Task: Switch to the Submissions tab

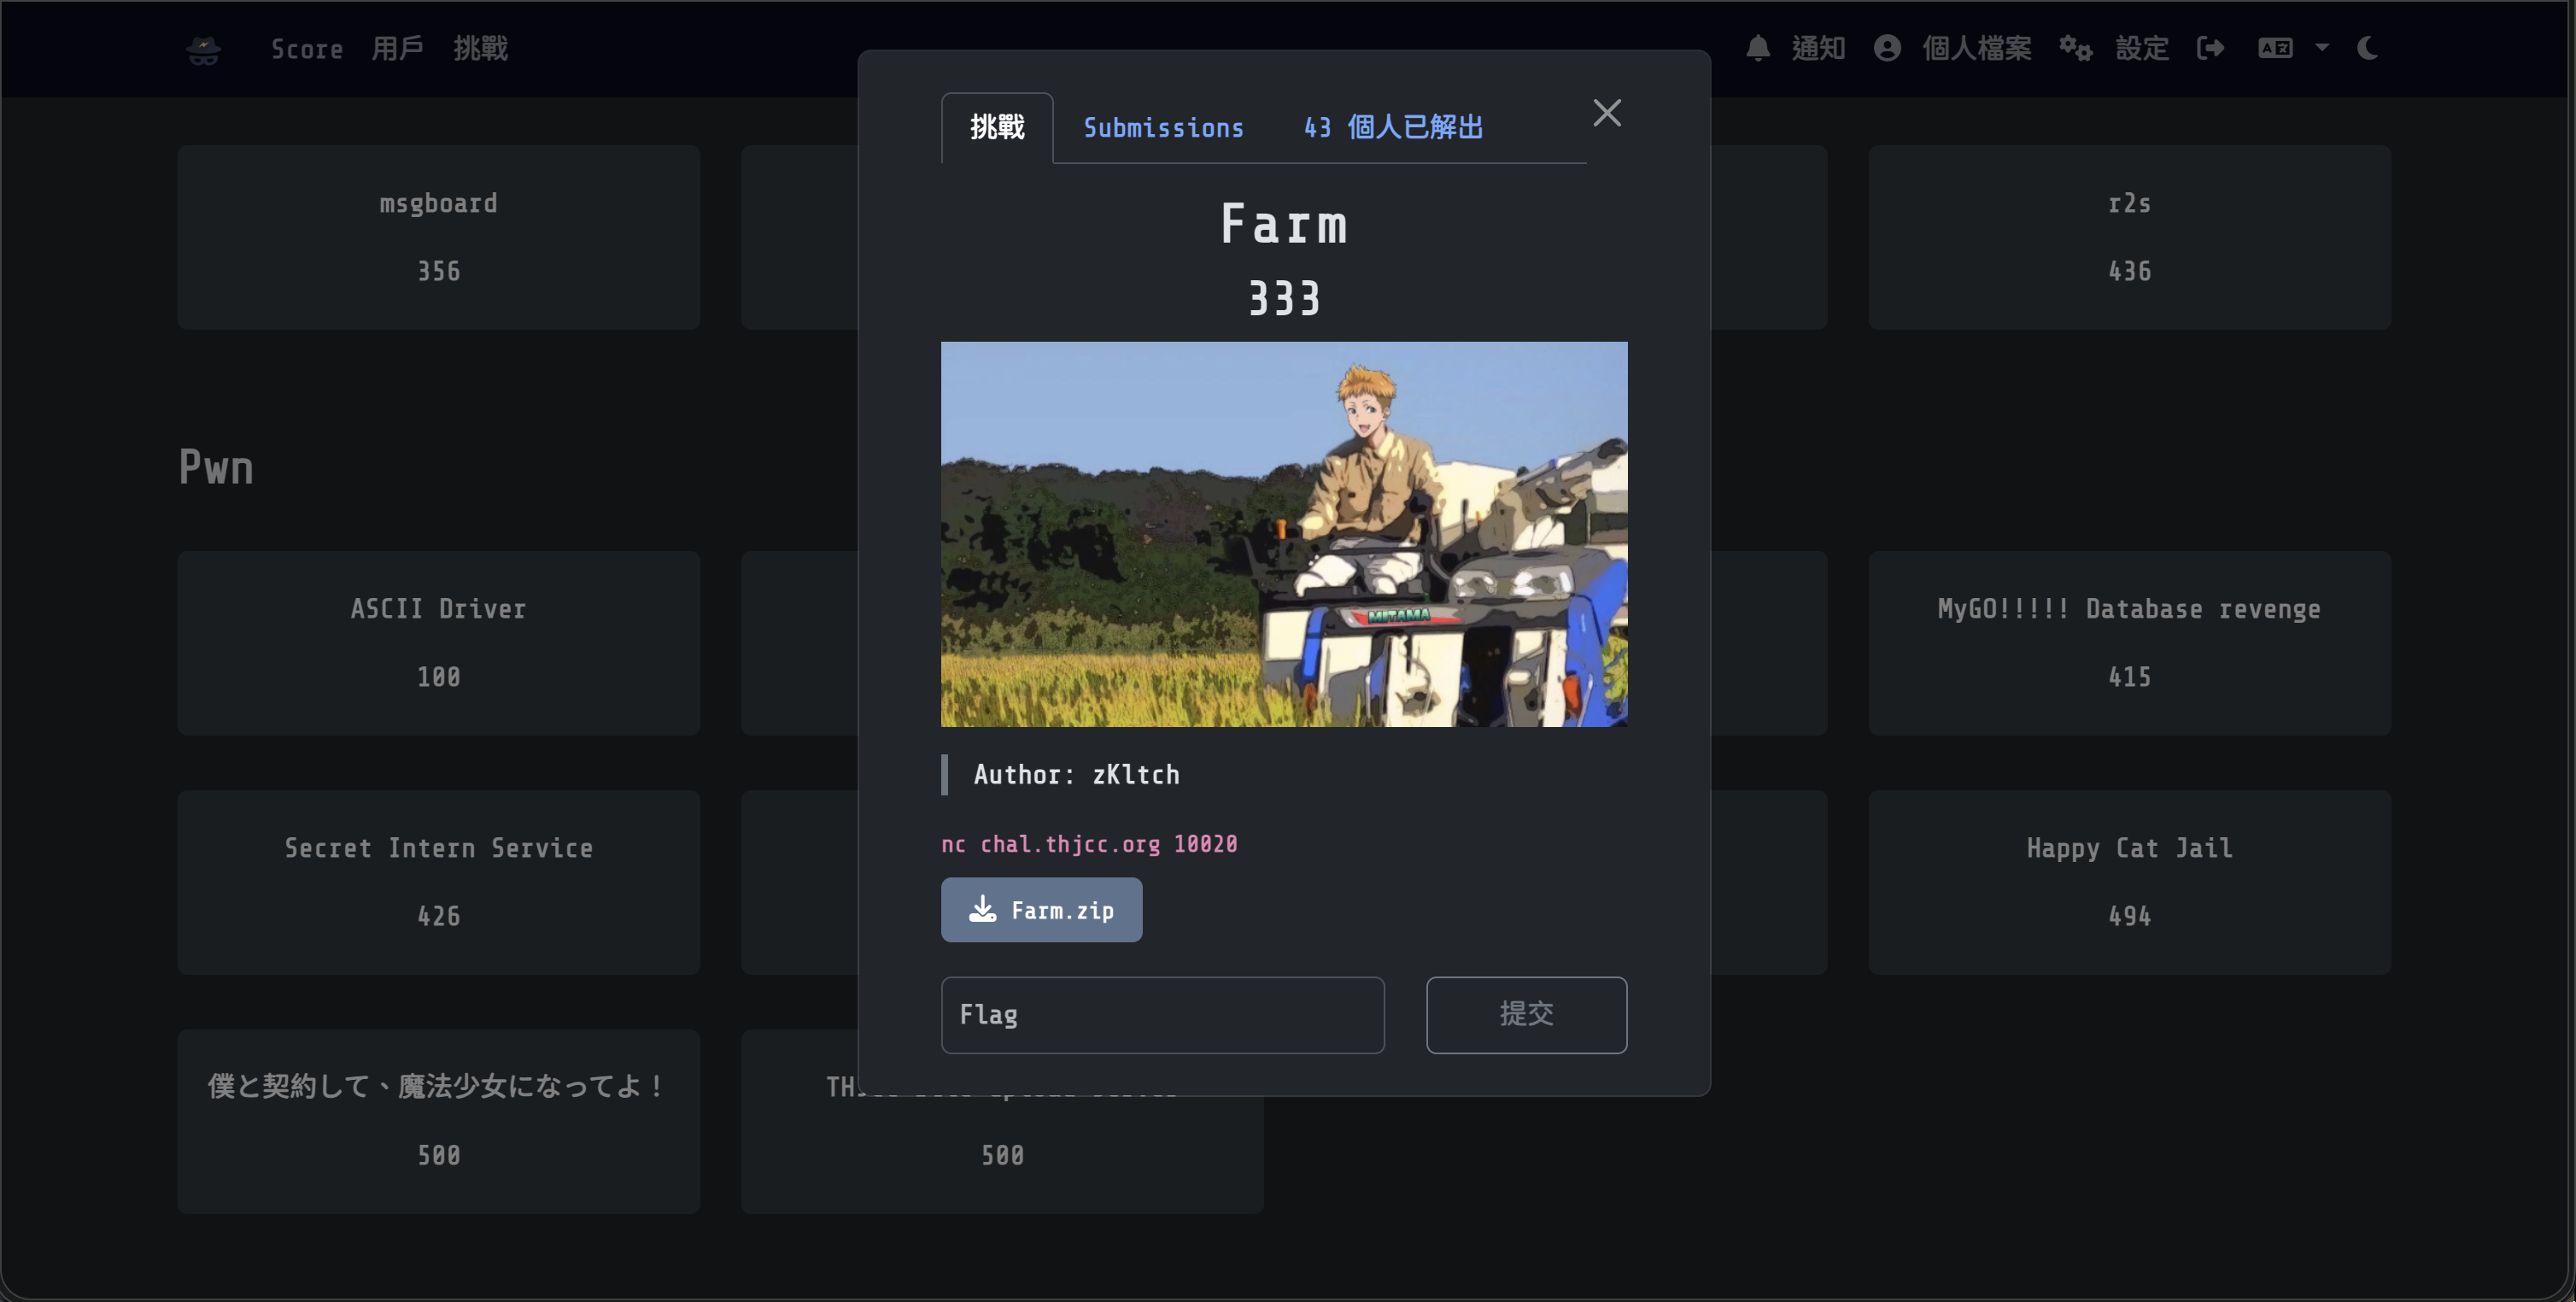Action: (1164, 128)
